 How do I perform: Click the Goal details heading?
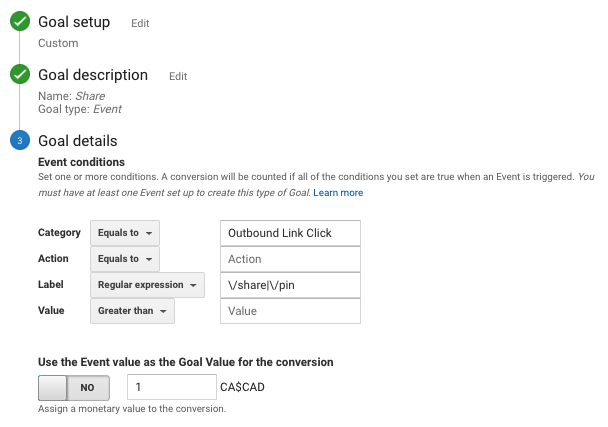pos(77,141)
